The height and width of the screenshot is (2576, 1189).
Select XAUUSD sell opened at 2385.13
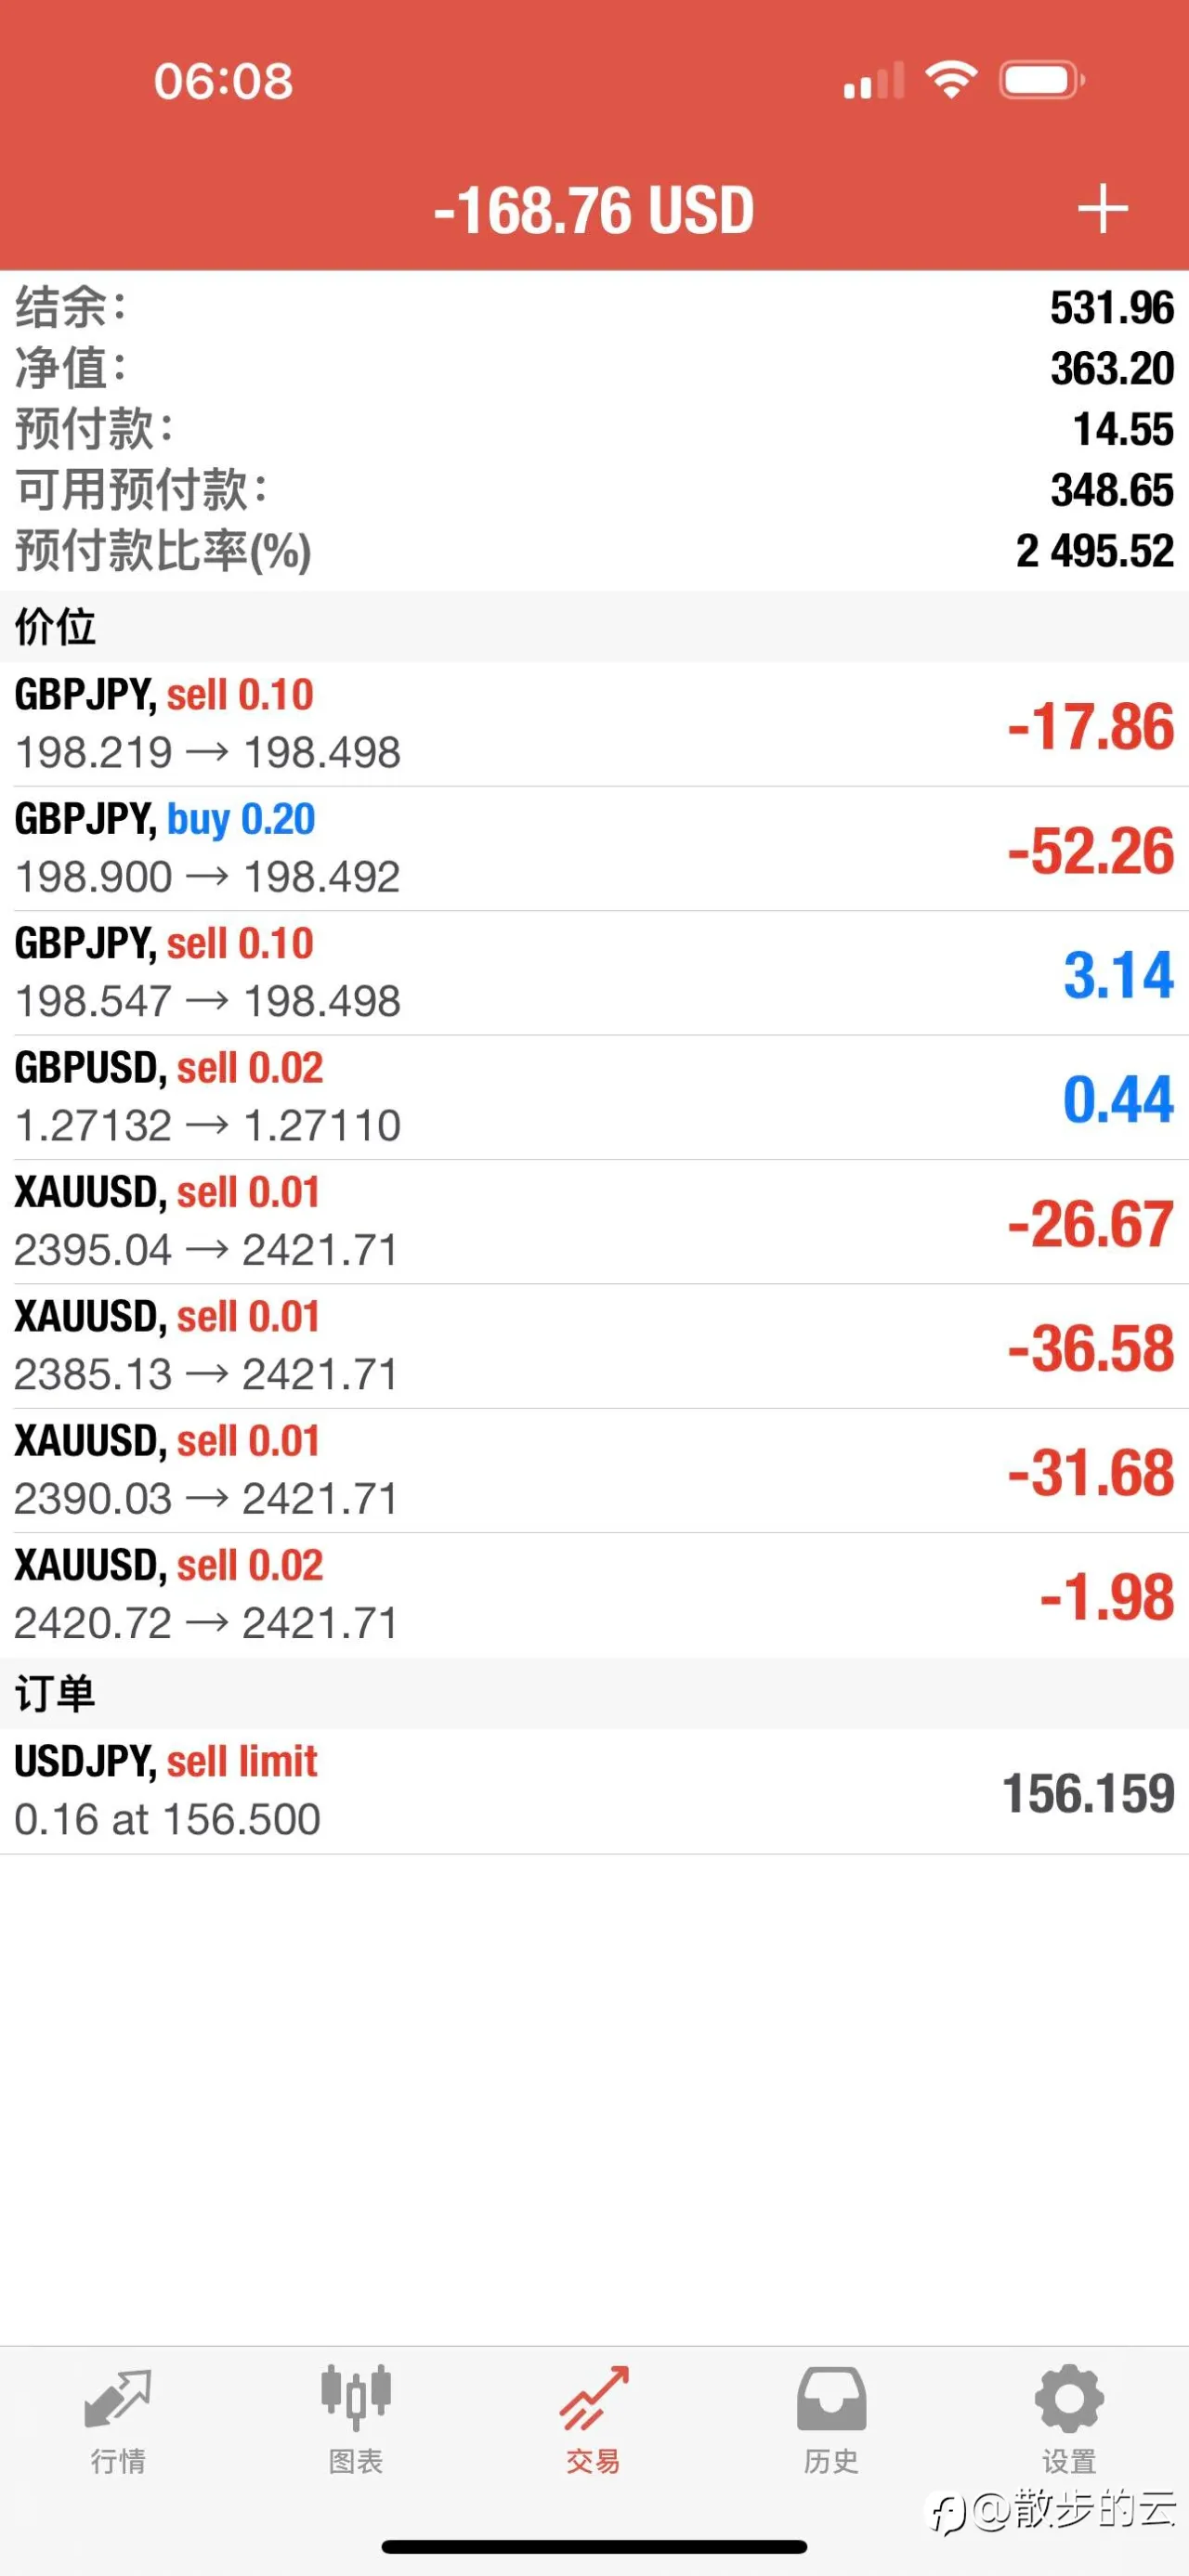[594, 1347]
